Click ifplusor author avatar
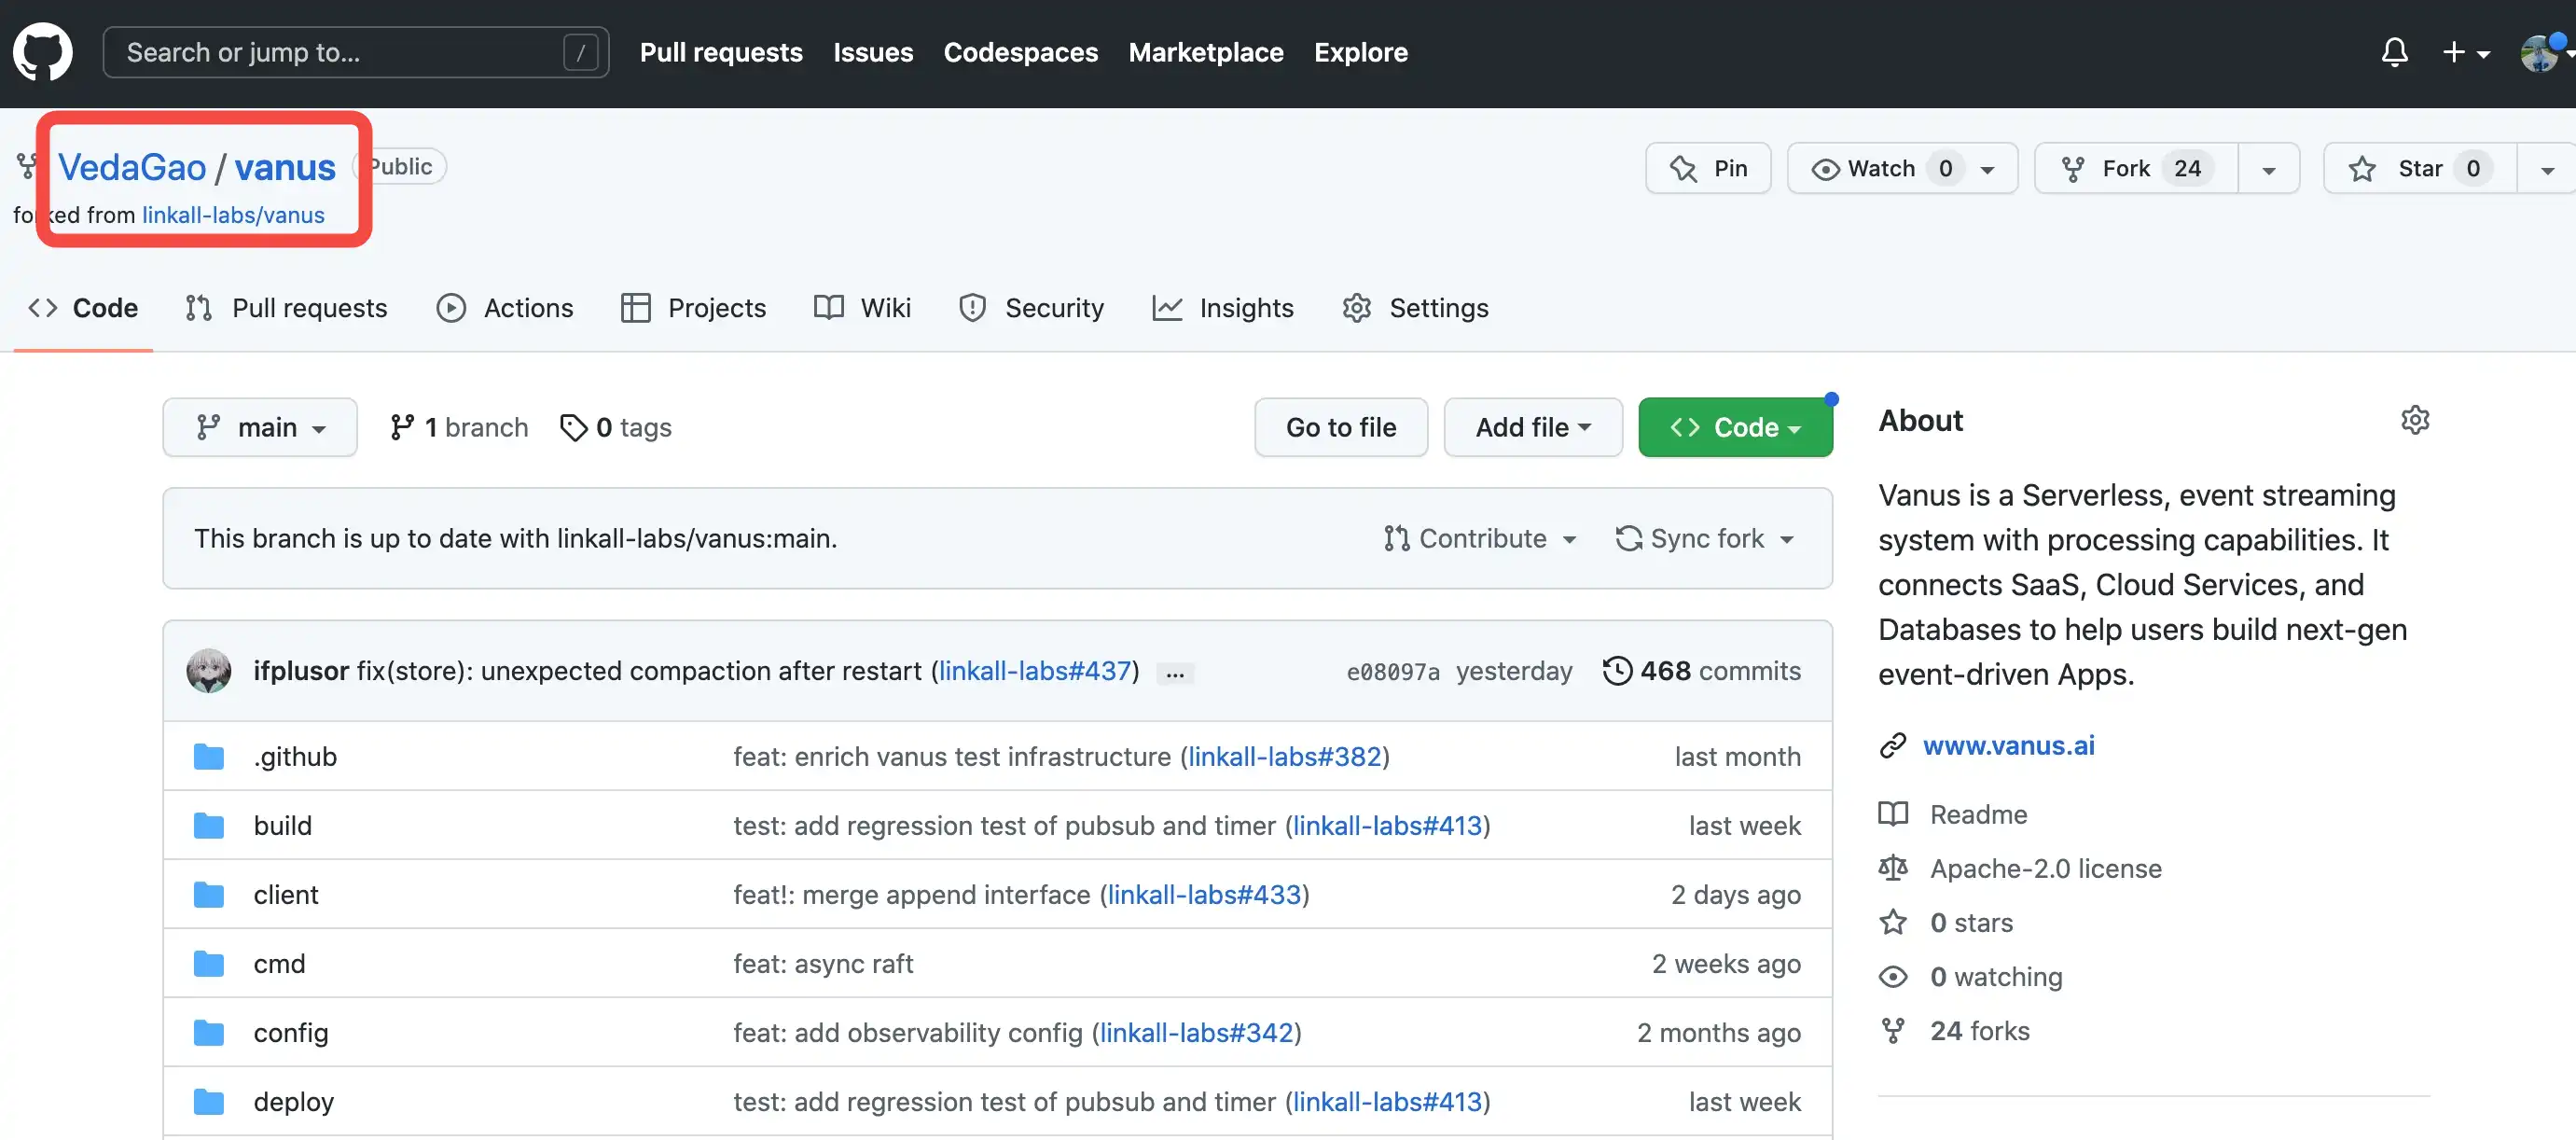Image resolution: width=2576 pixels, height=1140 pixels. [x=209, y=670]
